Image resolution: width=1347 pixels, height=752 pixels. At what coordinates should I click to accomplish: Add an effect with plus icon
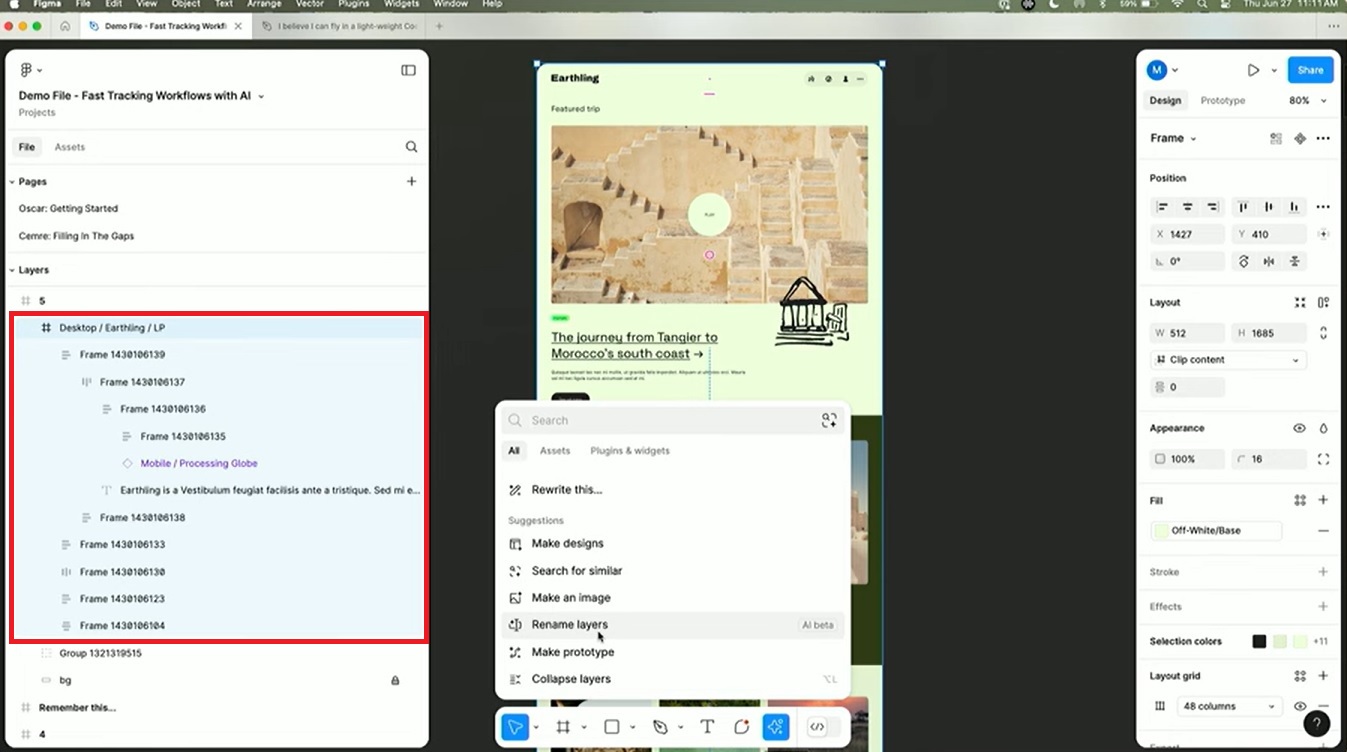(x=1323, y=606)
